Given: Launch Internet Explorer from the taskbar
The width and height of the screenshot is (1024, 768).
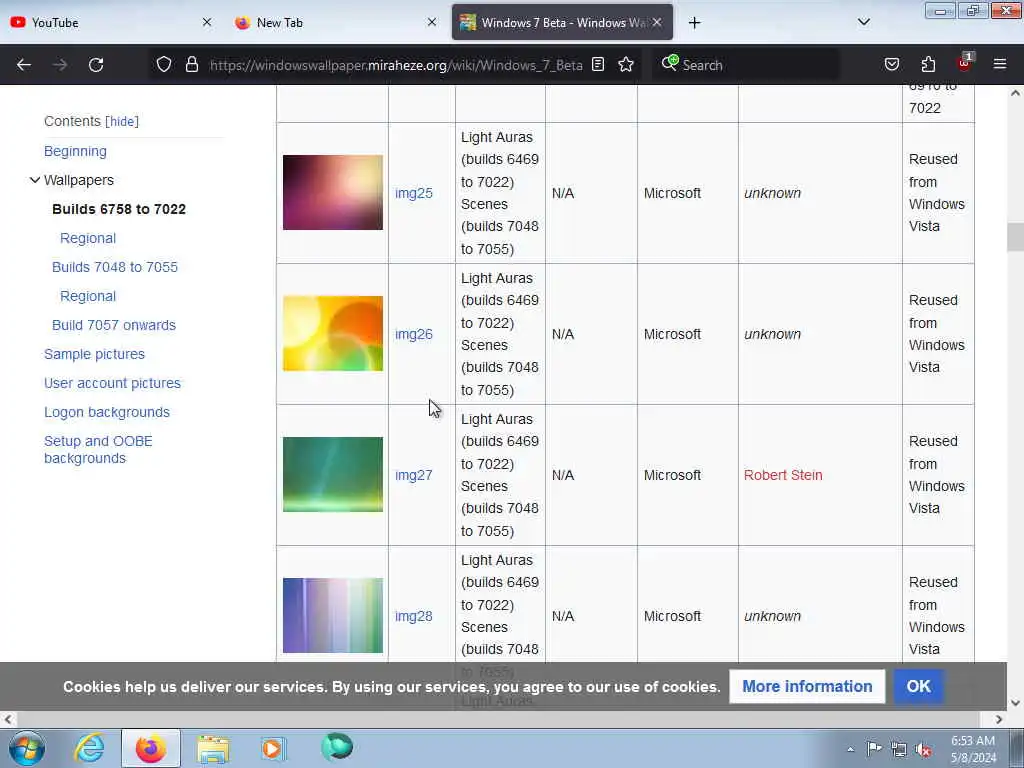Looking at the screenshot, I should pos(89,748).
